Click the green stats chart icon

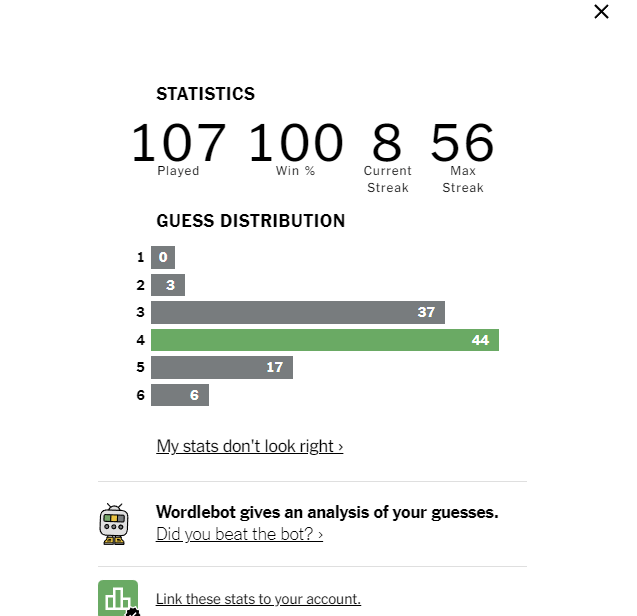118,598
